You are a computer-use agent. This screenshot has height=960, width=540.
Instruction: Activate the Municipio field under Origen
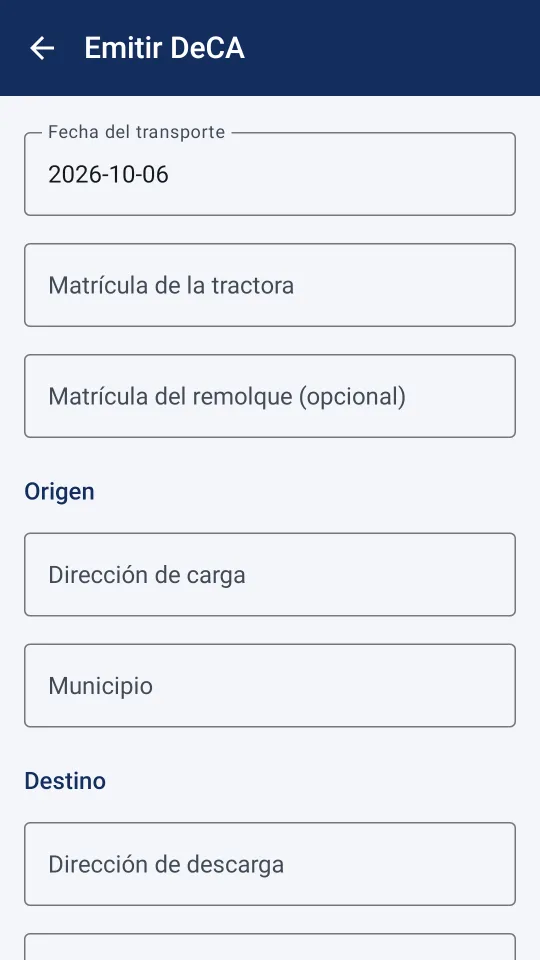[x=270, y=686]
